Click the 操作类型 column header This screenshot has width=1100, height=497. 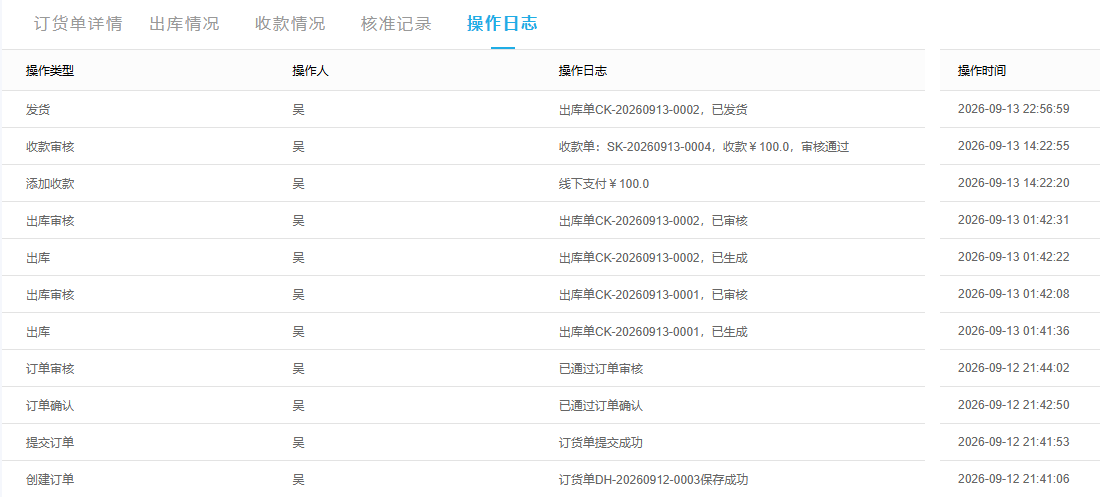click(x=50, y=71)
